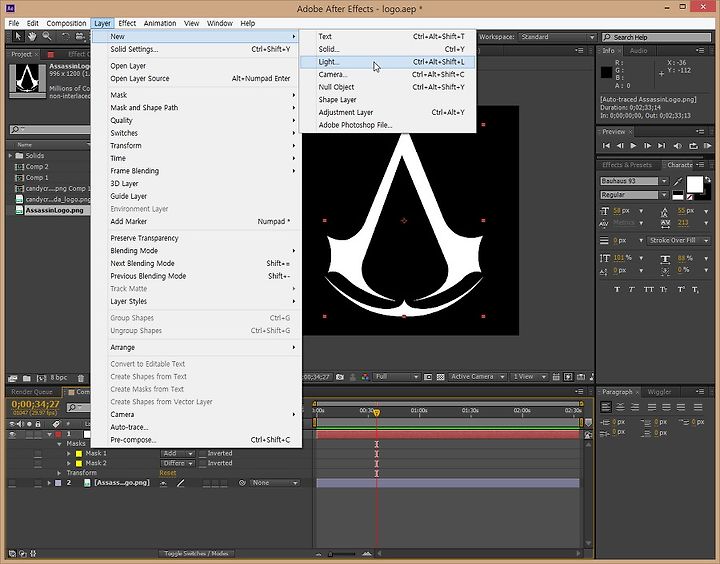Click the yellow Mask 1 color swatch
Screen dimensions: 720x564
tap(79, 454)
